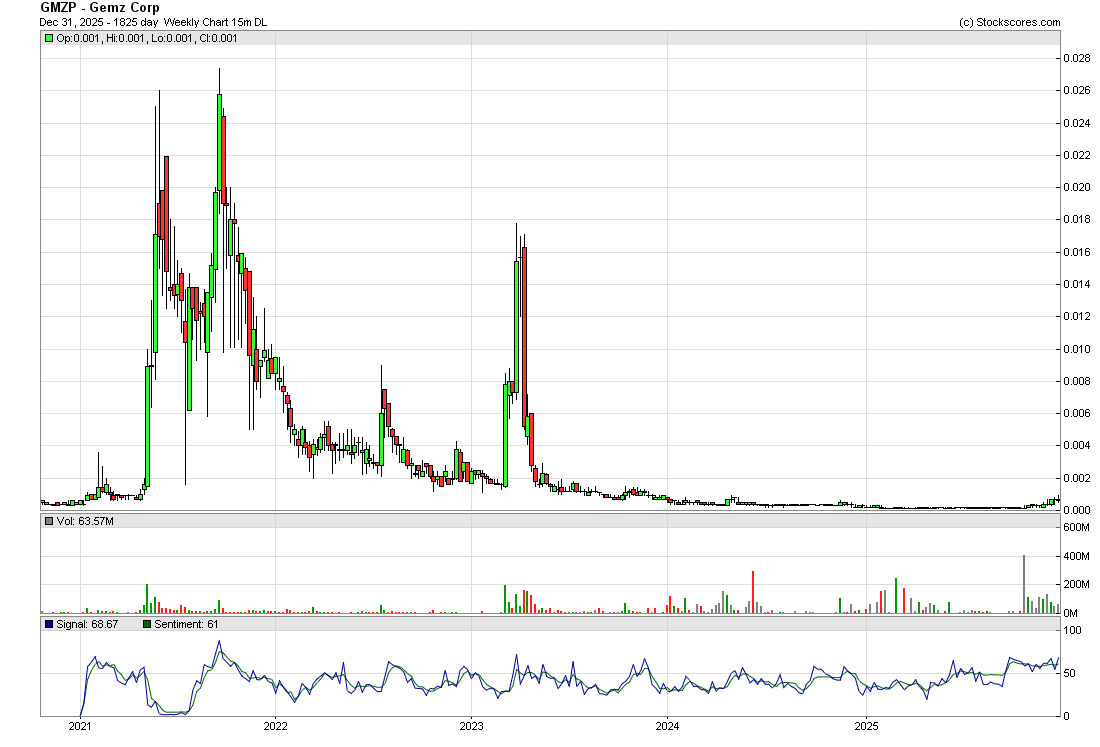Viewport: 1100px width, 747px height.
Task: Click the Vol: 63.57M label
Action: pyautogui.click(x=85, y=521)
